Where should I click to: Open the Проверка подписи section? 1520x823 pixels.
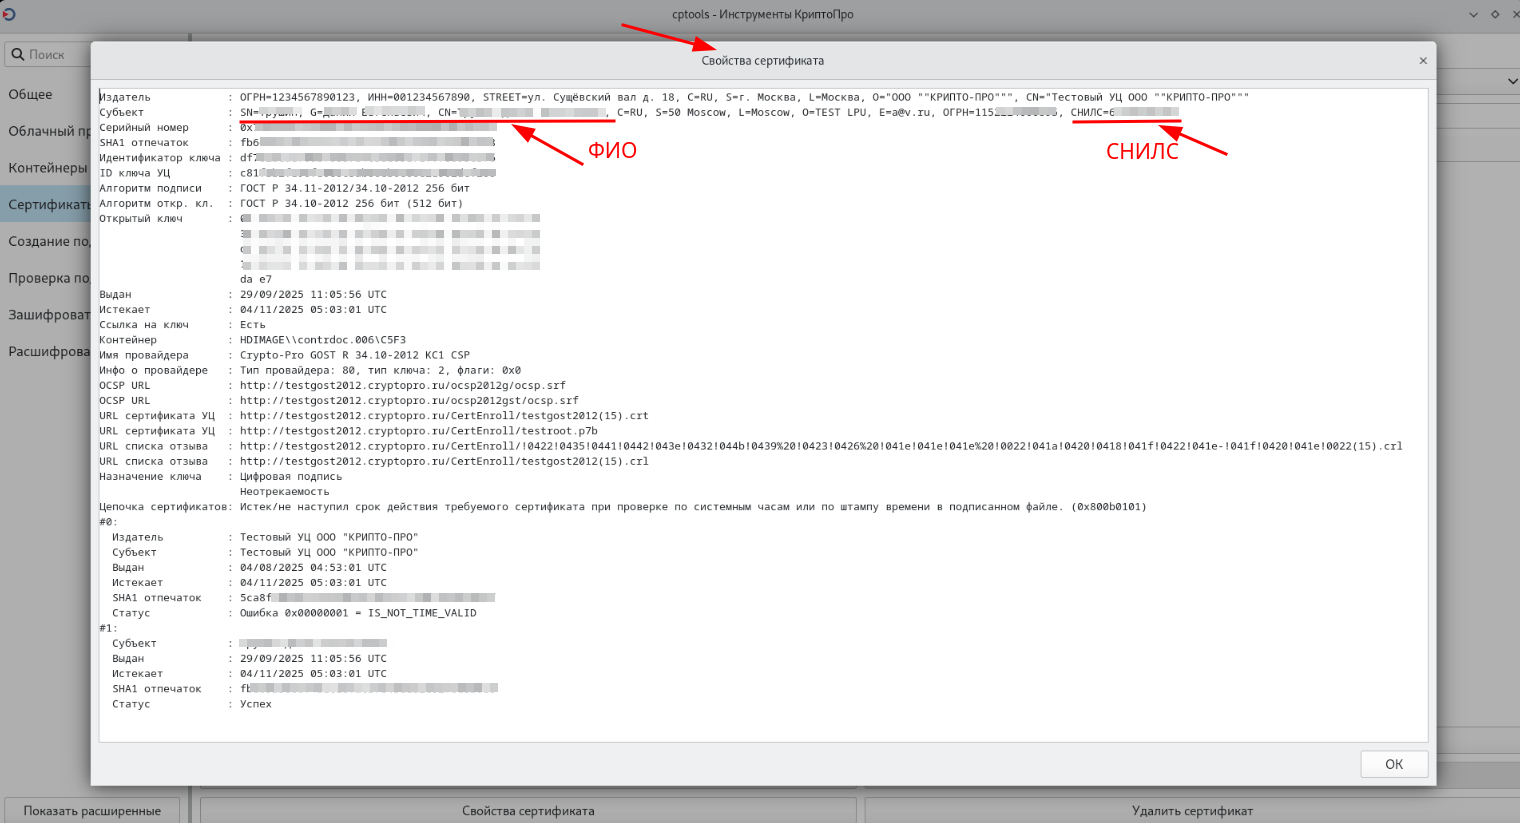coord(48,278)
